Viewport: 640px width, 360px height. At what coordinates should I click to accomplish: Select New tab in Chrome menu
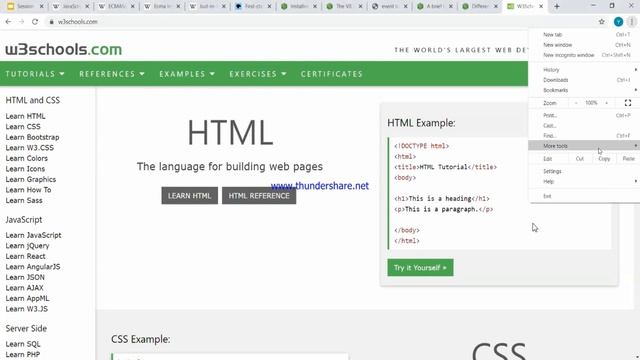coord(584,35)
